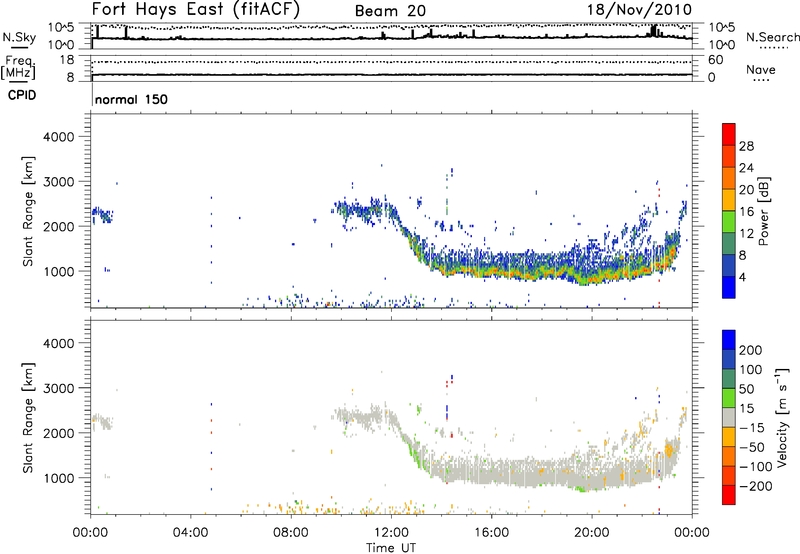
Task: Click the 'Nave' legend label
Action: (x=761, y=69)
